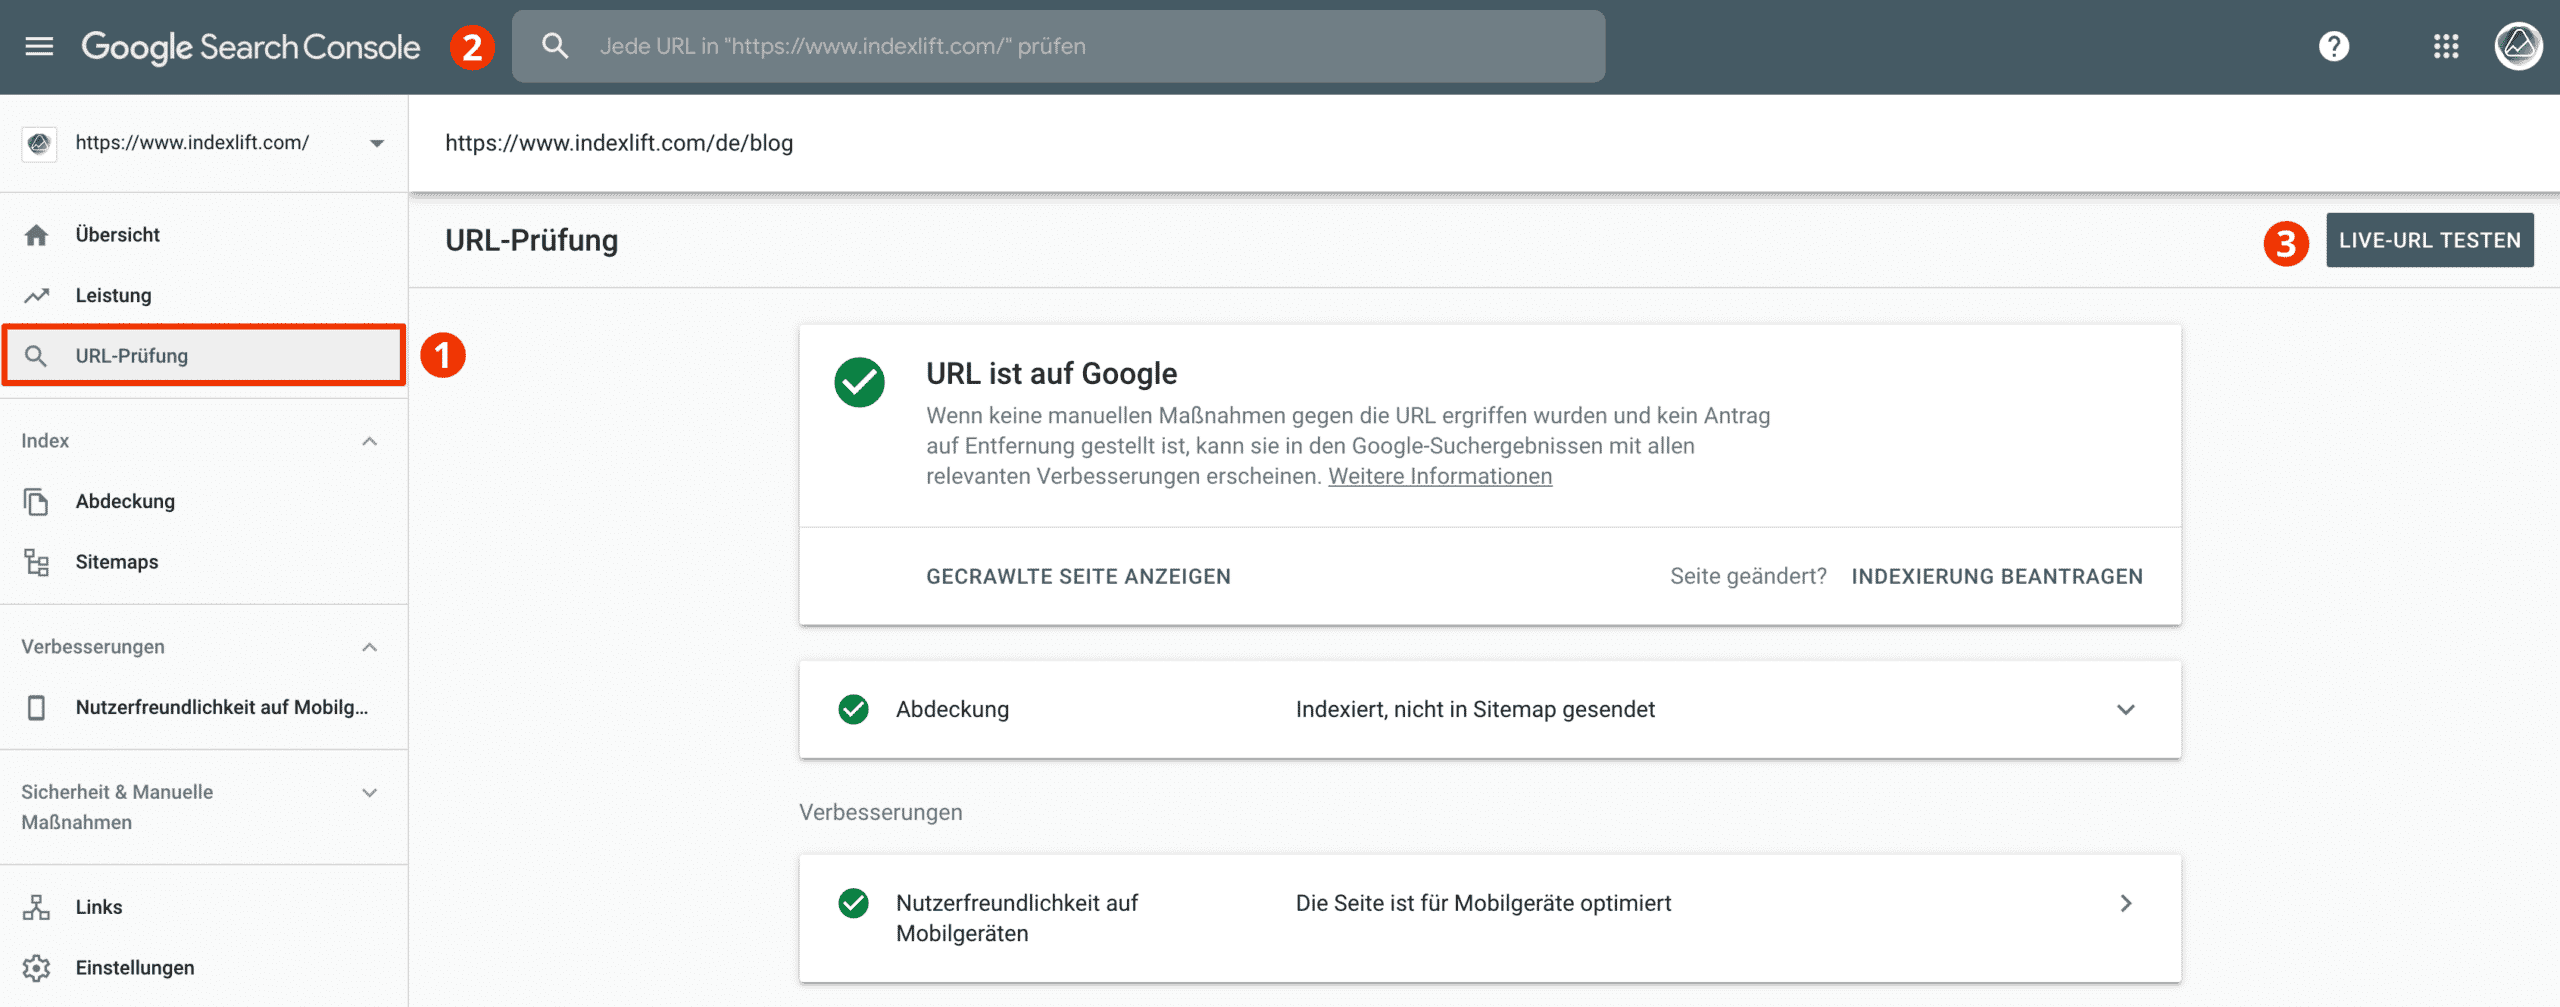The height and width of the screenshot is (1007, 2560).
Task: Click the Sitemaps tree icon
Action: click(x=37, y=562)
